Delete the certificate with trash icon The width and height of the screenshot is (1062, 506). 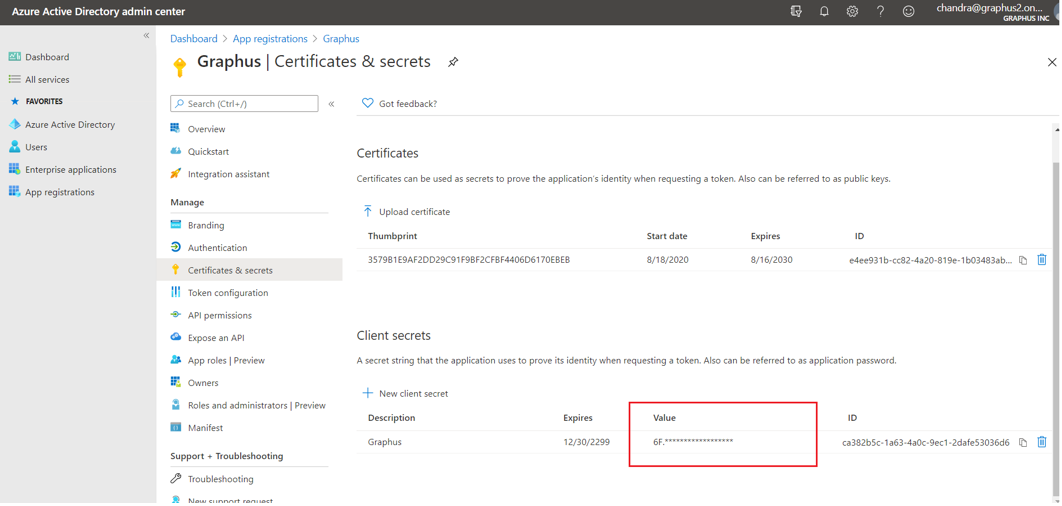1042,259
